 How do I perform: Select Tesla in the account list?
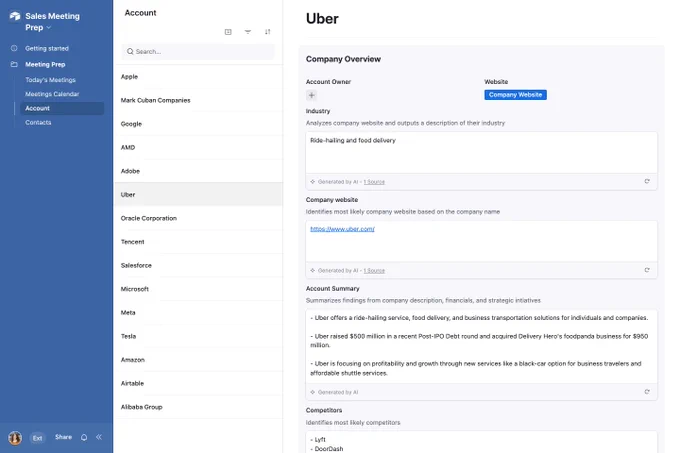click(198, 336)
